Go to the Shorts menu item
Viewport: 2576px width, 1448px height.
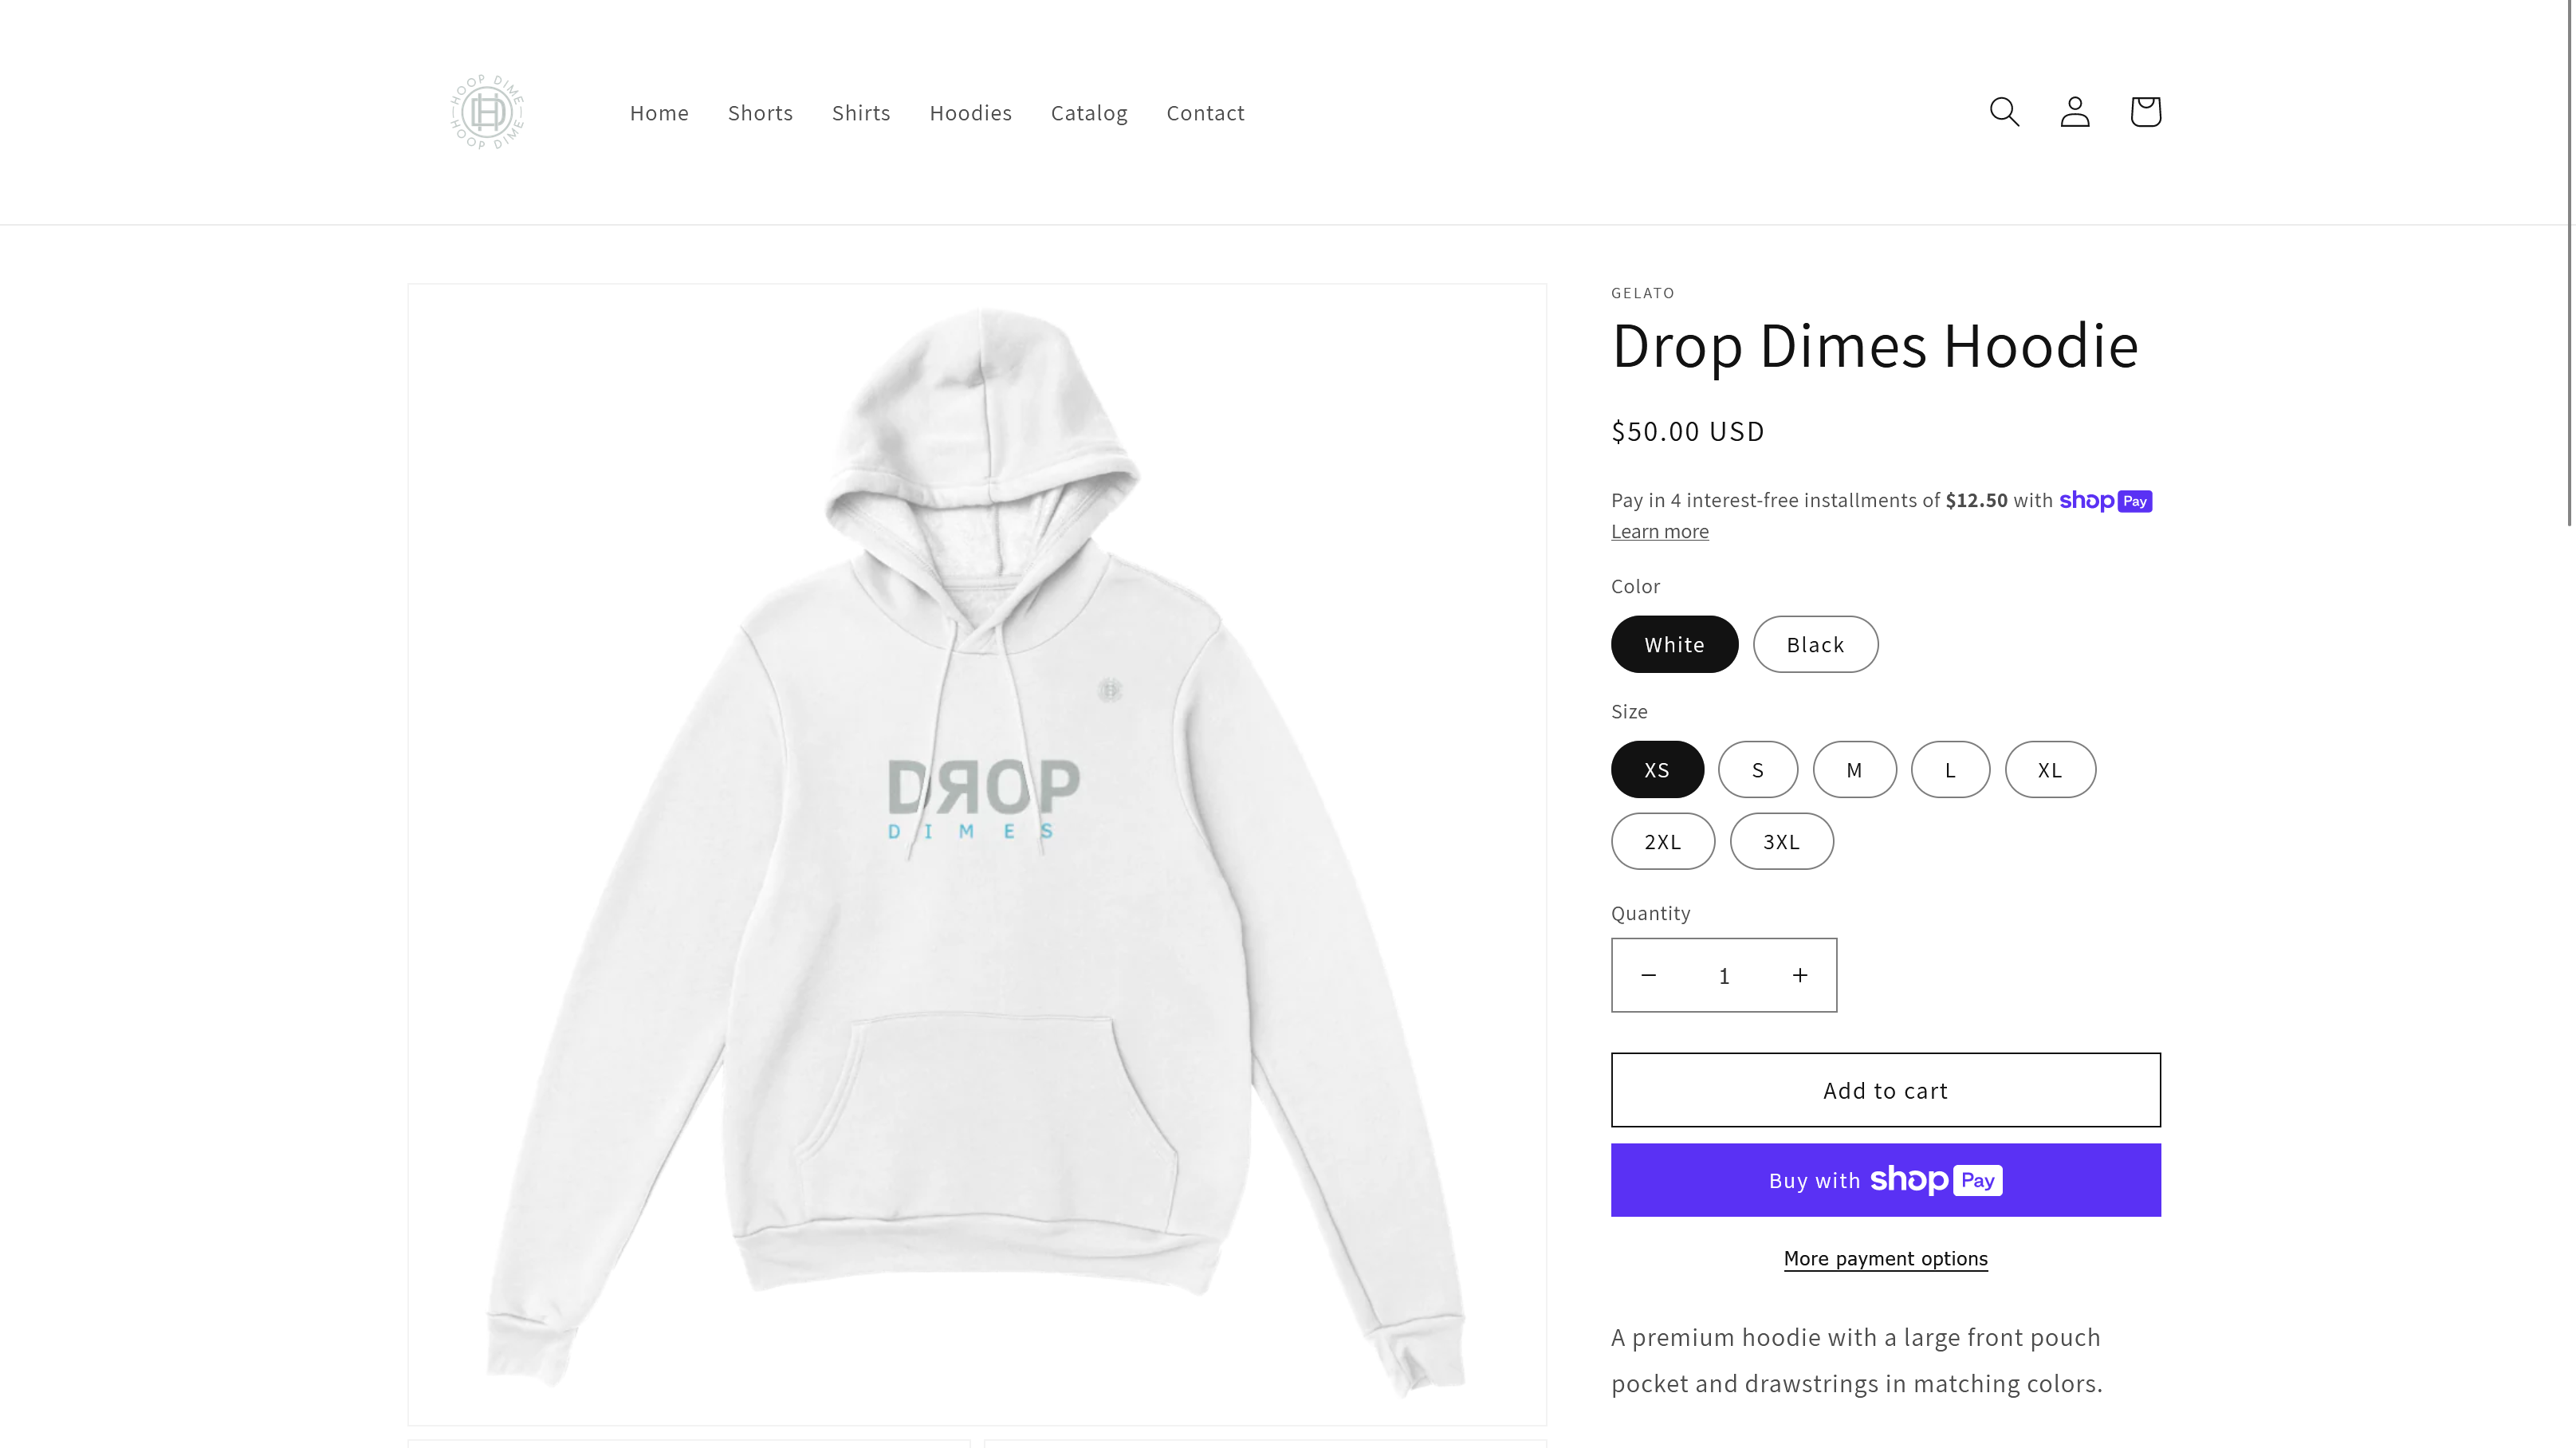pos(760,113)
